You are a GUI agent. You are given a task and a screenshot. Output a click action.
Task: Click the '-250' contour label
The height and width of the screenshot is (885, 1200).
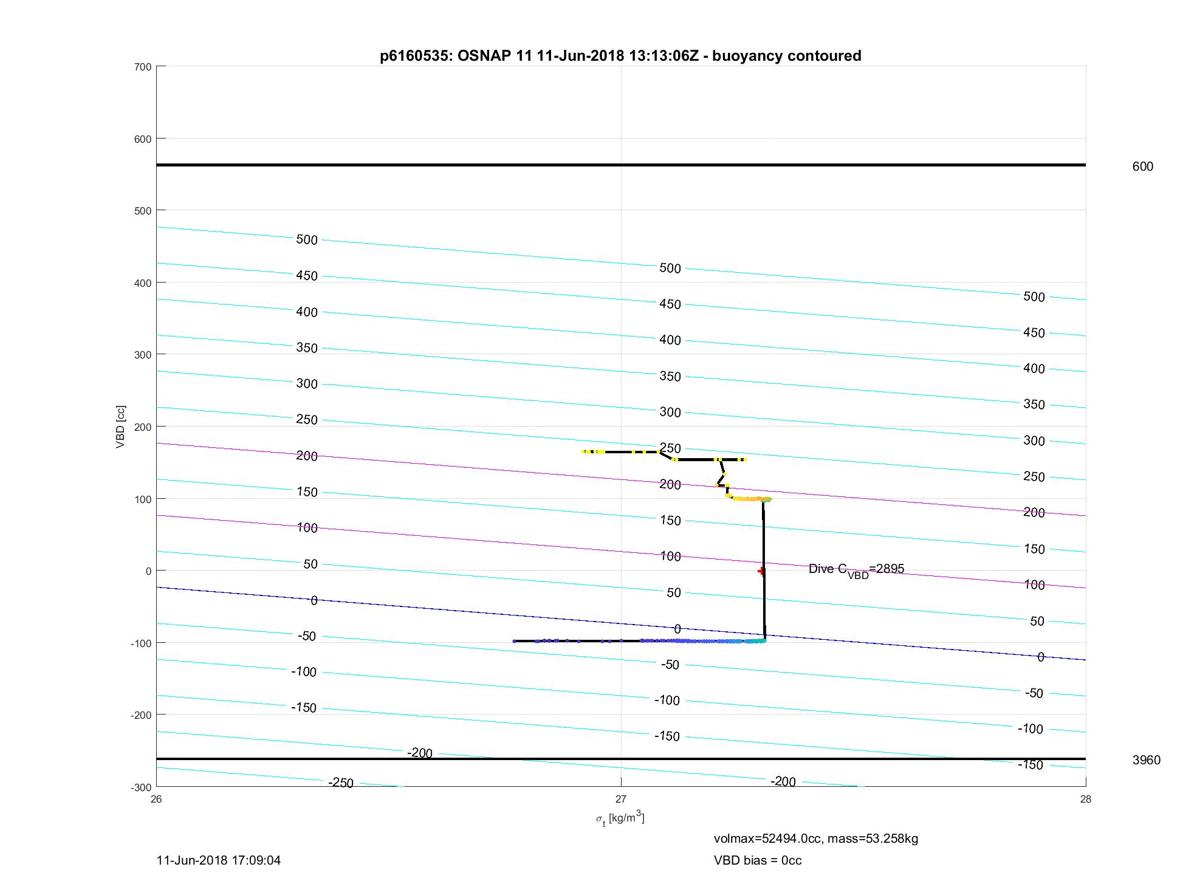click(x=341, y=782)
